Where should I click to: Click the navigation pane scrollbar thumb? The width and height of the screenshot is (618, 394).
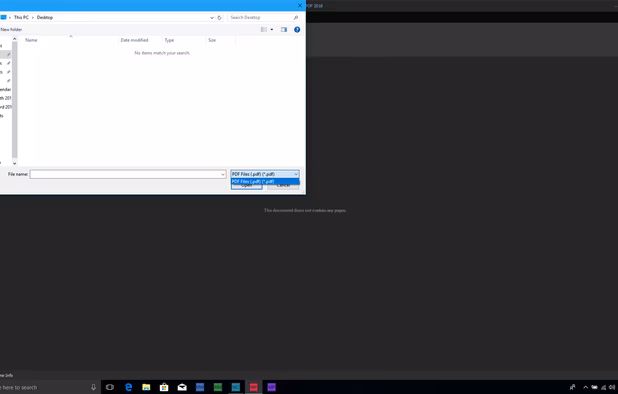coord(14,100)
